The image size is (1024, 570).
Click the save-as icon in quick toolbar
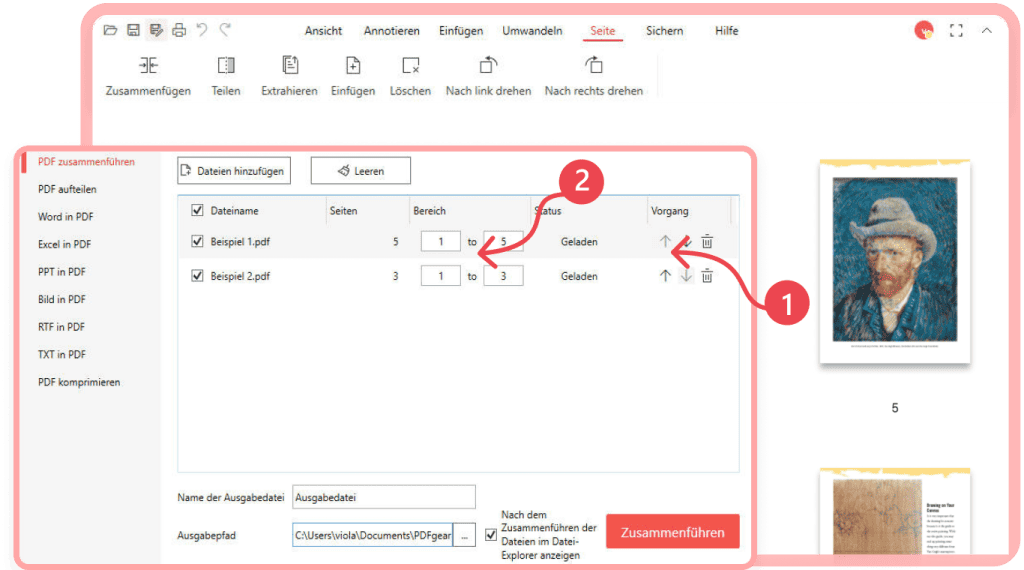(x=155, y=30)
